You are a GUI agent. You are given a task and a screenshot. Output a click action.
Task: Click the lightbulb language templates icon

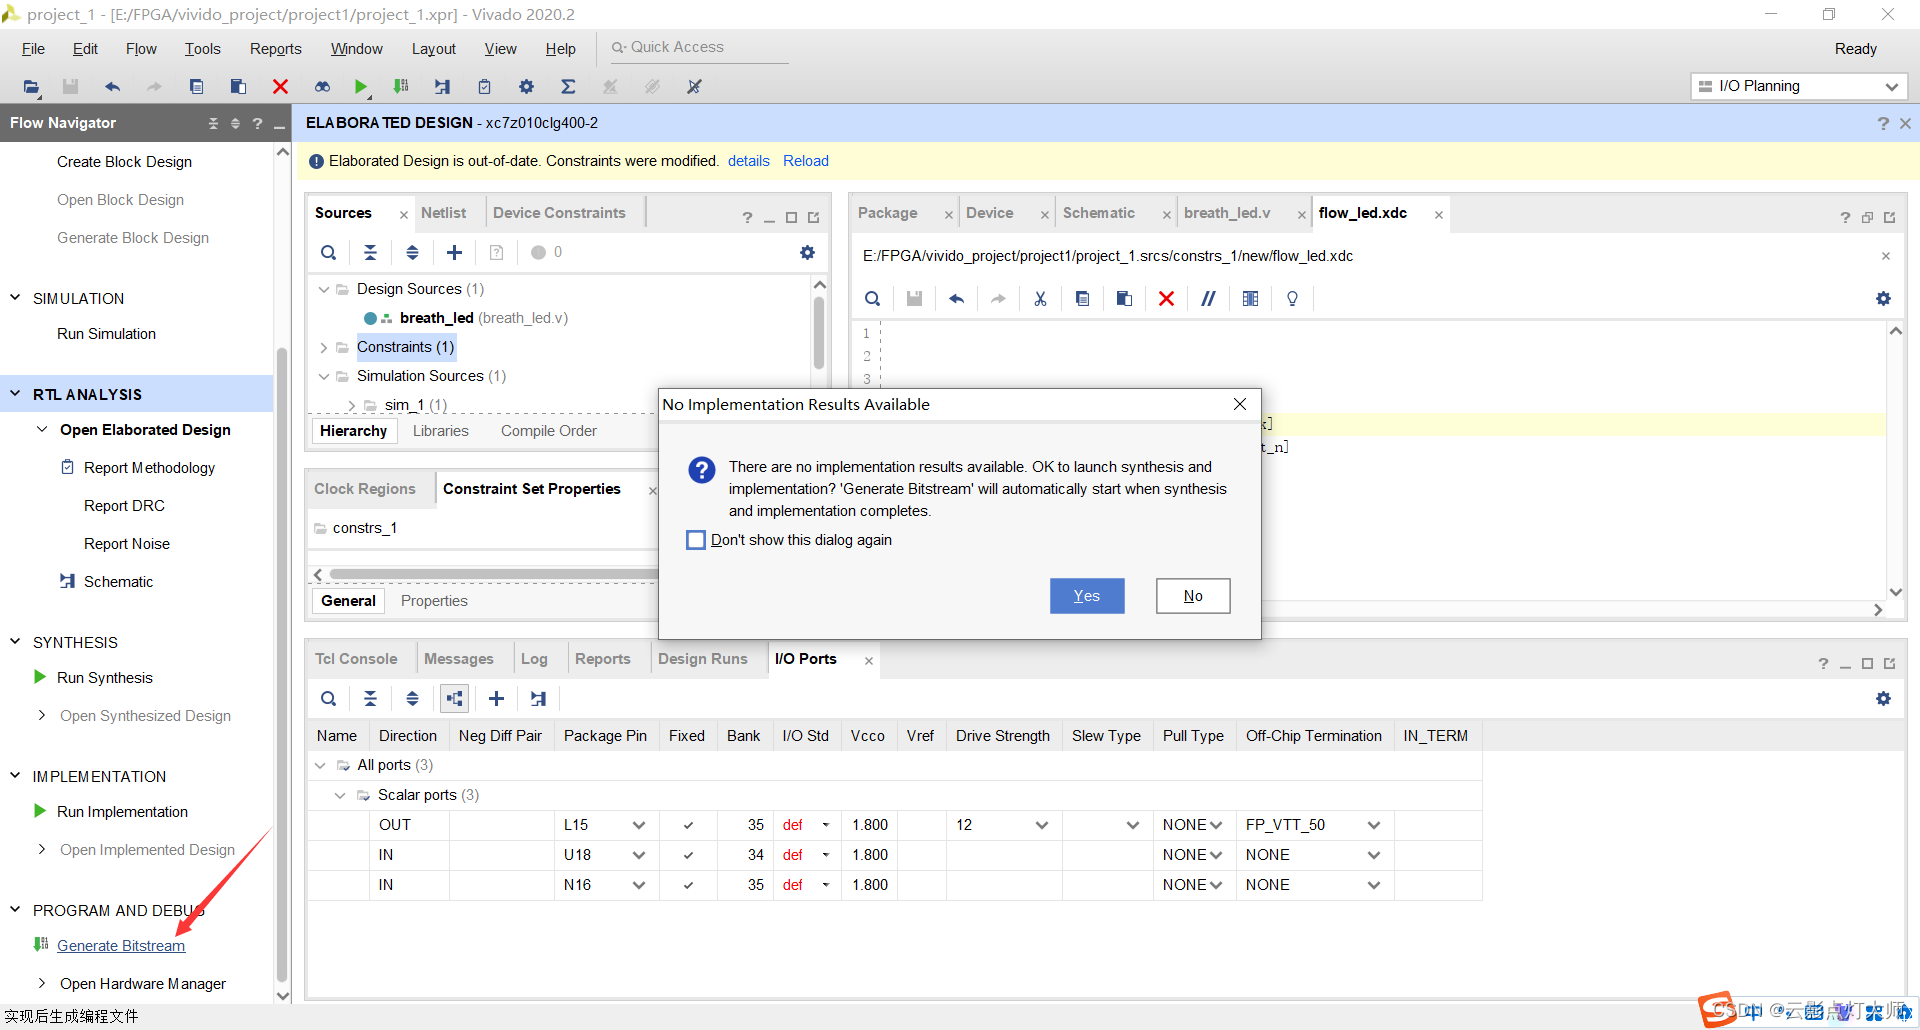click(1292, 298)
